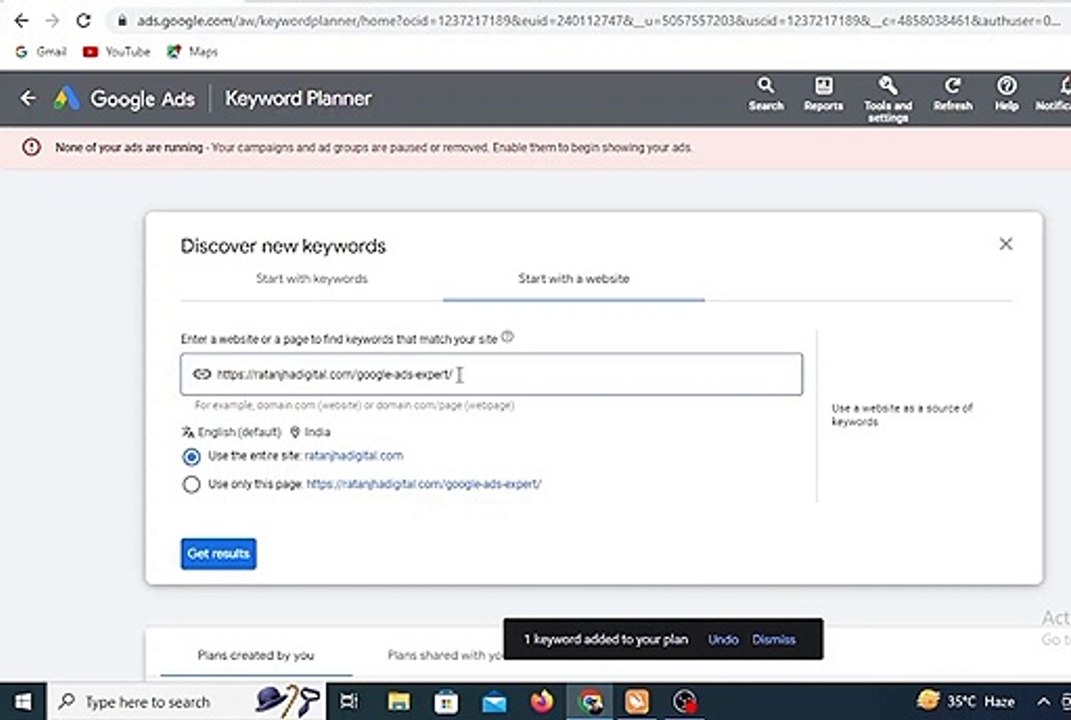Open the screen recorder taskbar icon

pos(684,702)
